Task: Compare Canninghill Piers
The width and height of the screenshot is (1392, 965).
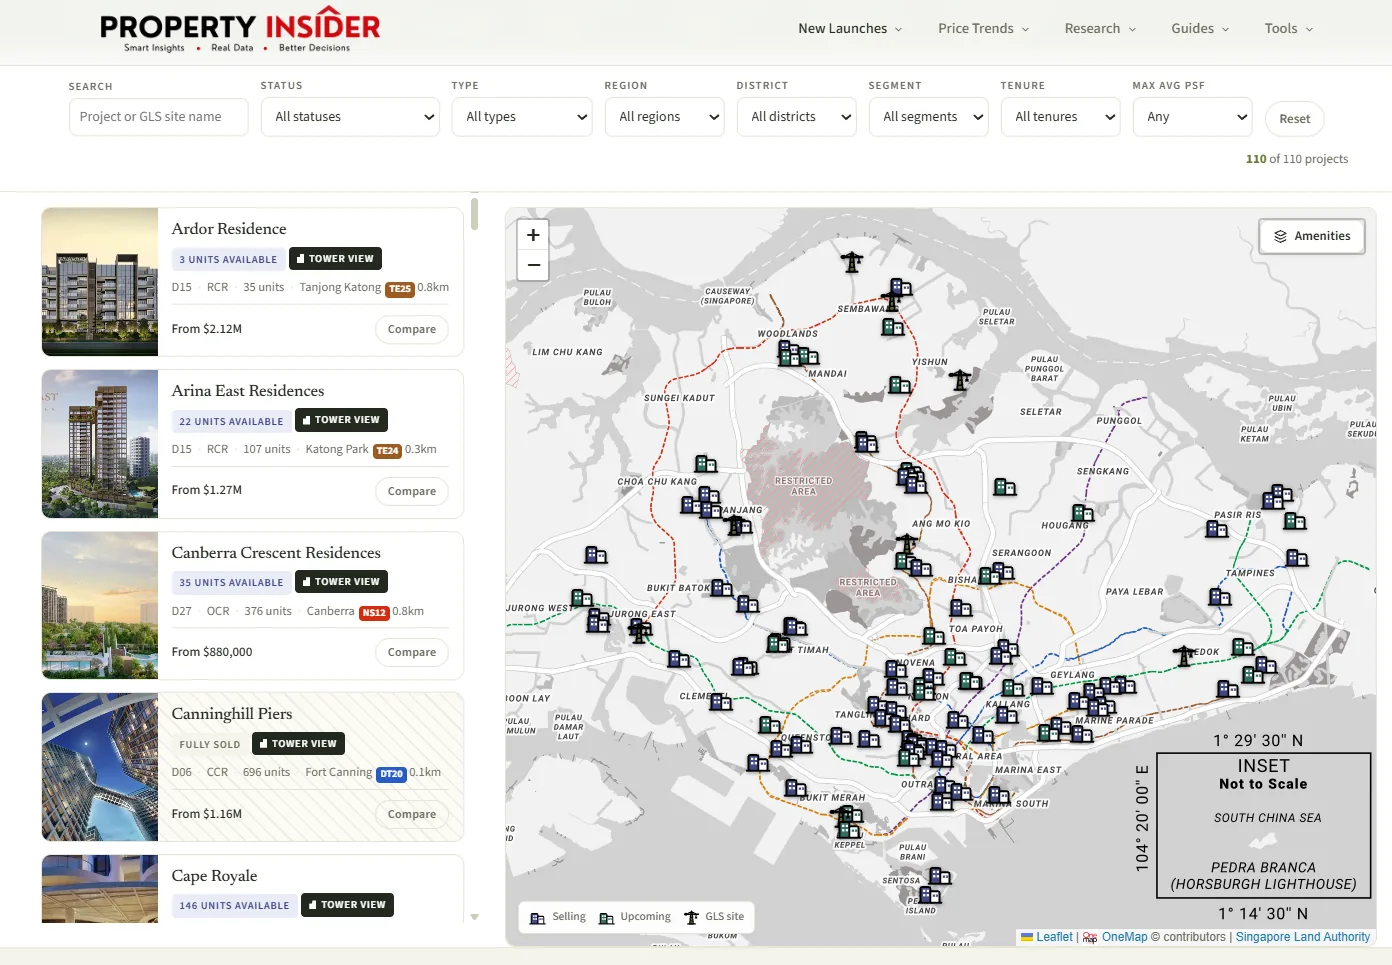Action: click(412, 814)
